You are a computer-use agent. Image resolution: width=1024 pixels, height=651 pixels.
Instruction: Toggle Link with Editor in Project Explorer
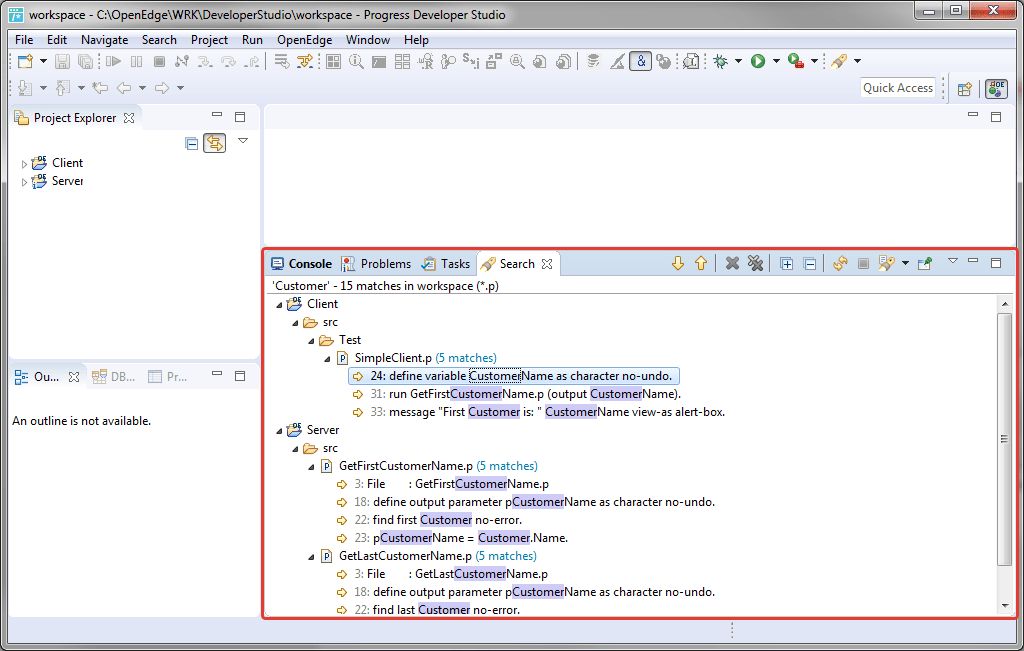[x=214, y=143]
